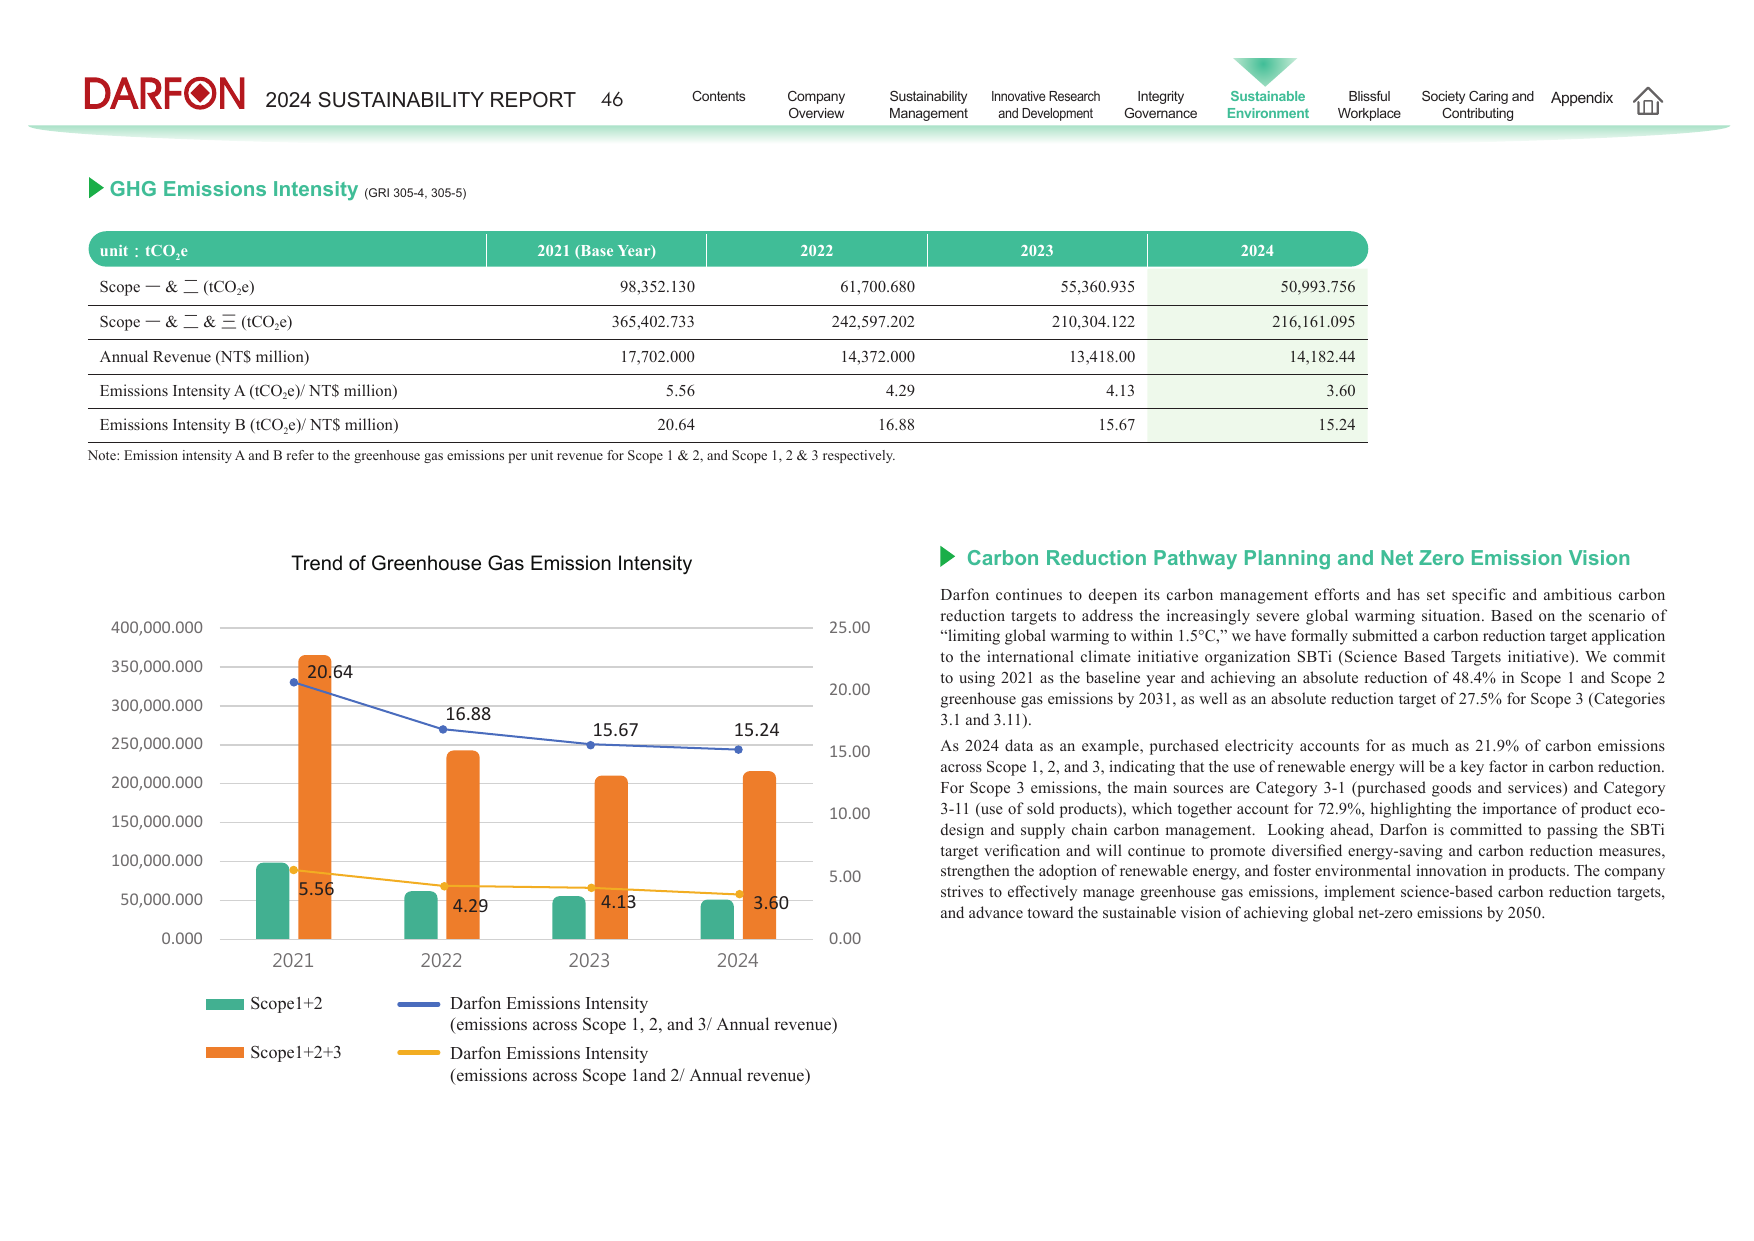Click the Carbon Reduction Pathway Planning heading
Image resolution: width=1754 pixels, height=1241 pixels.
tap(1298, 558)
